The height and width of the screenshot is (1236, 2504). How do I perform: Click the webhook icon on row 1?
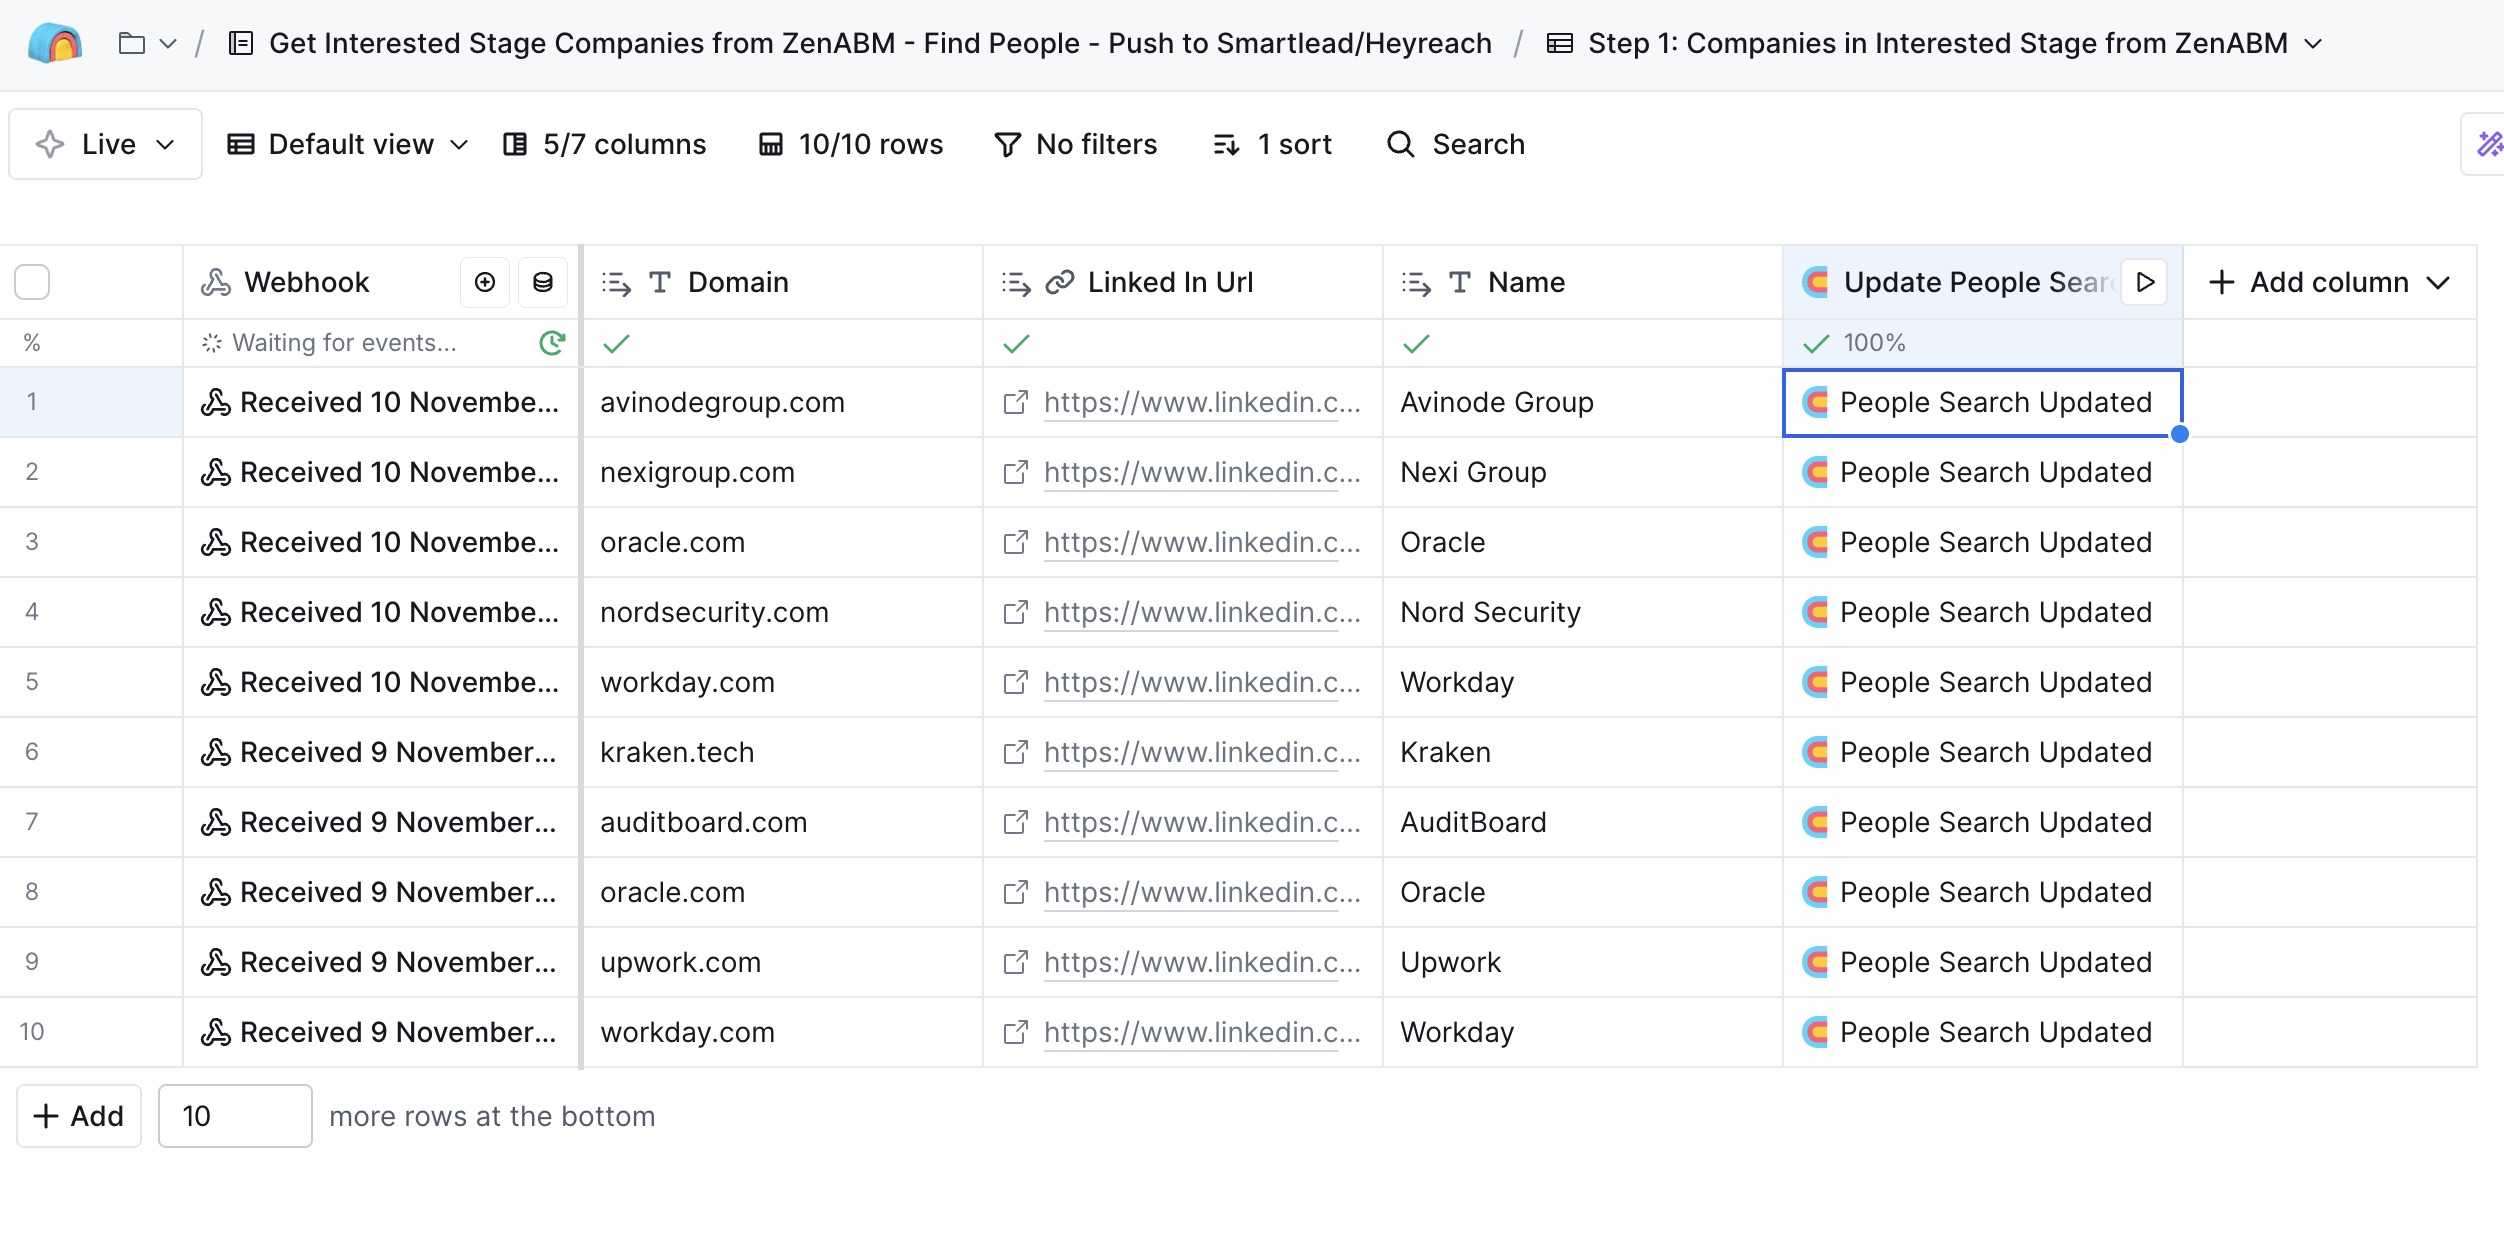tap(216, 402)
